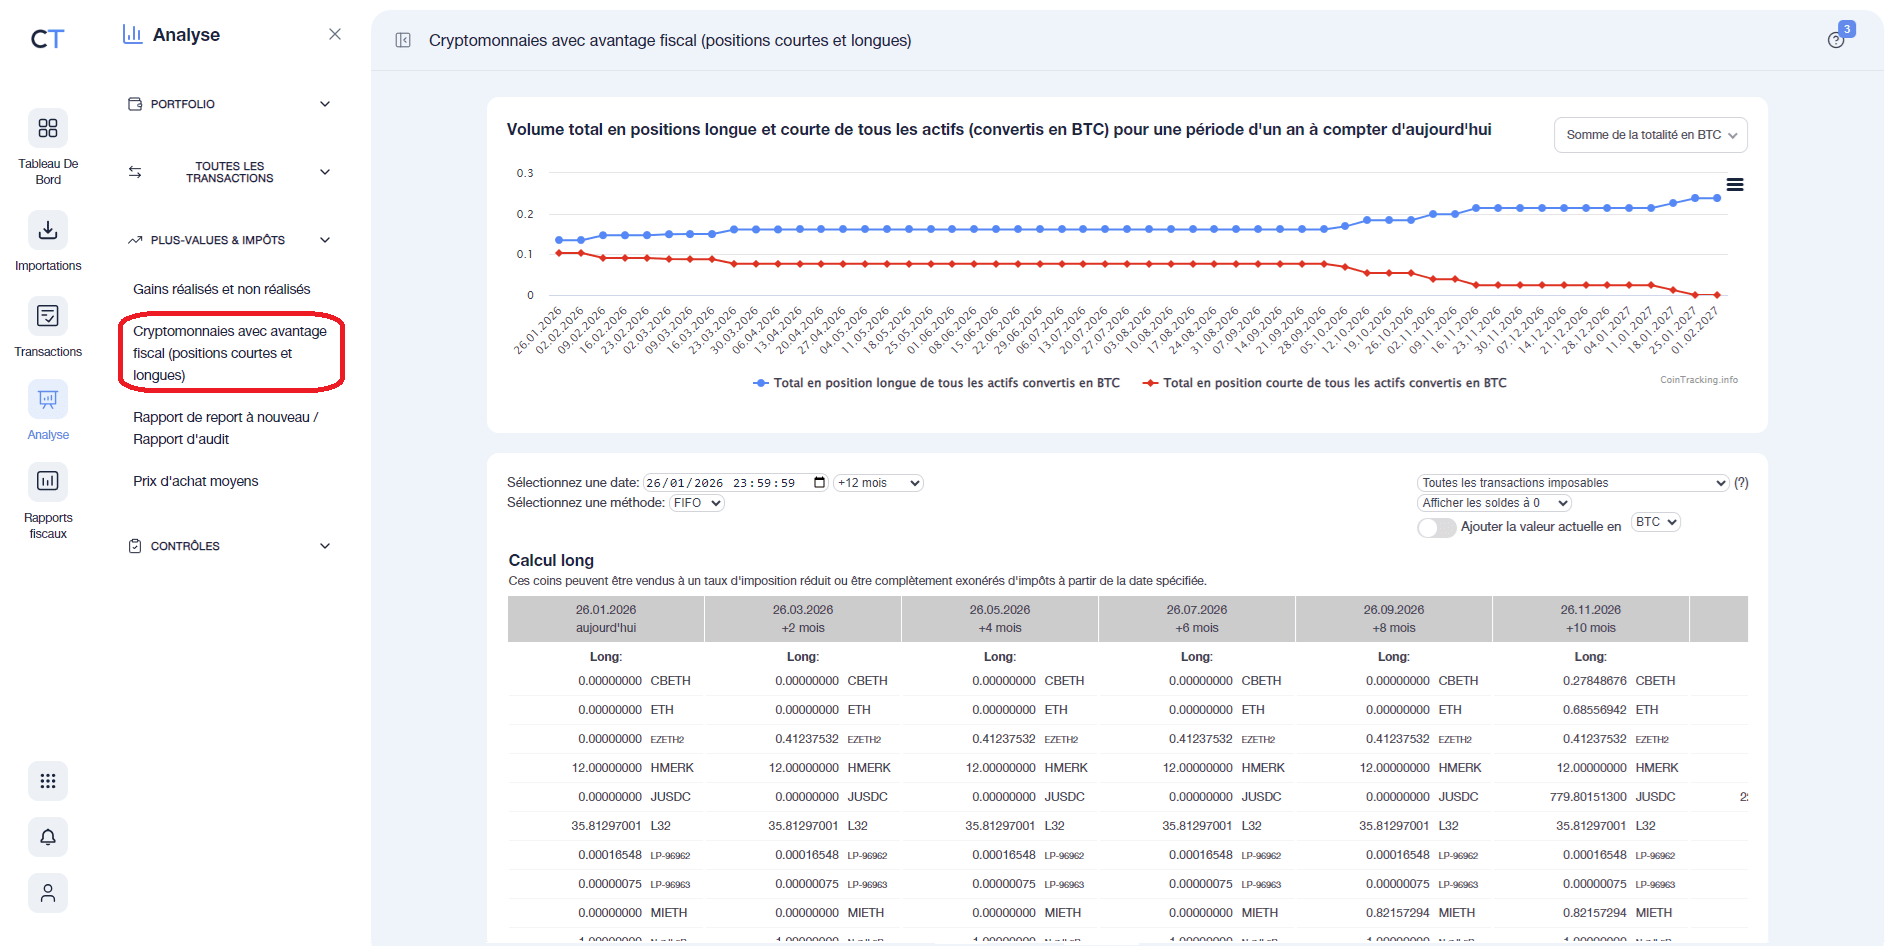
Task: Click the CoinTracking CT logo
Action: click(45, 38)
